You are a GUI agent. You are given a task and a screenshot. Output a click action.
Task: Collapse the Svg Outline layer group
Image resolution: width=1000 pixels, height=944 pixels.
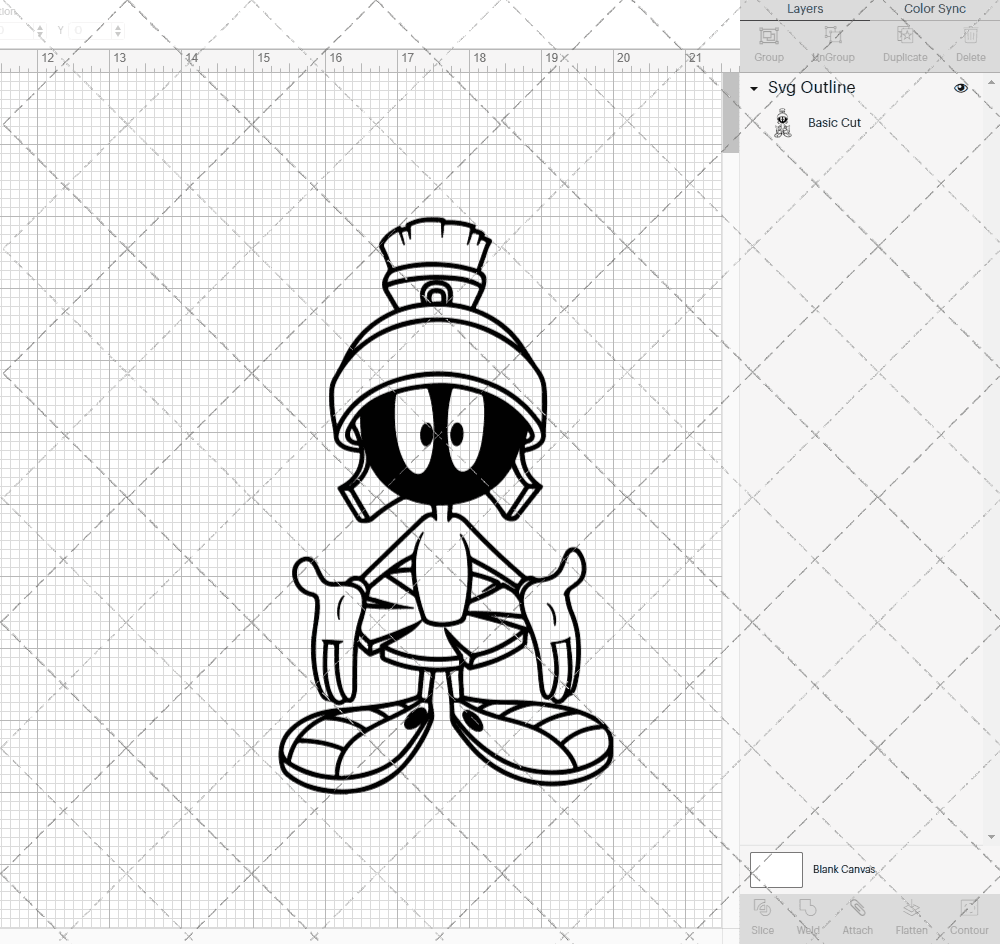pos(754,89)
